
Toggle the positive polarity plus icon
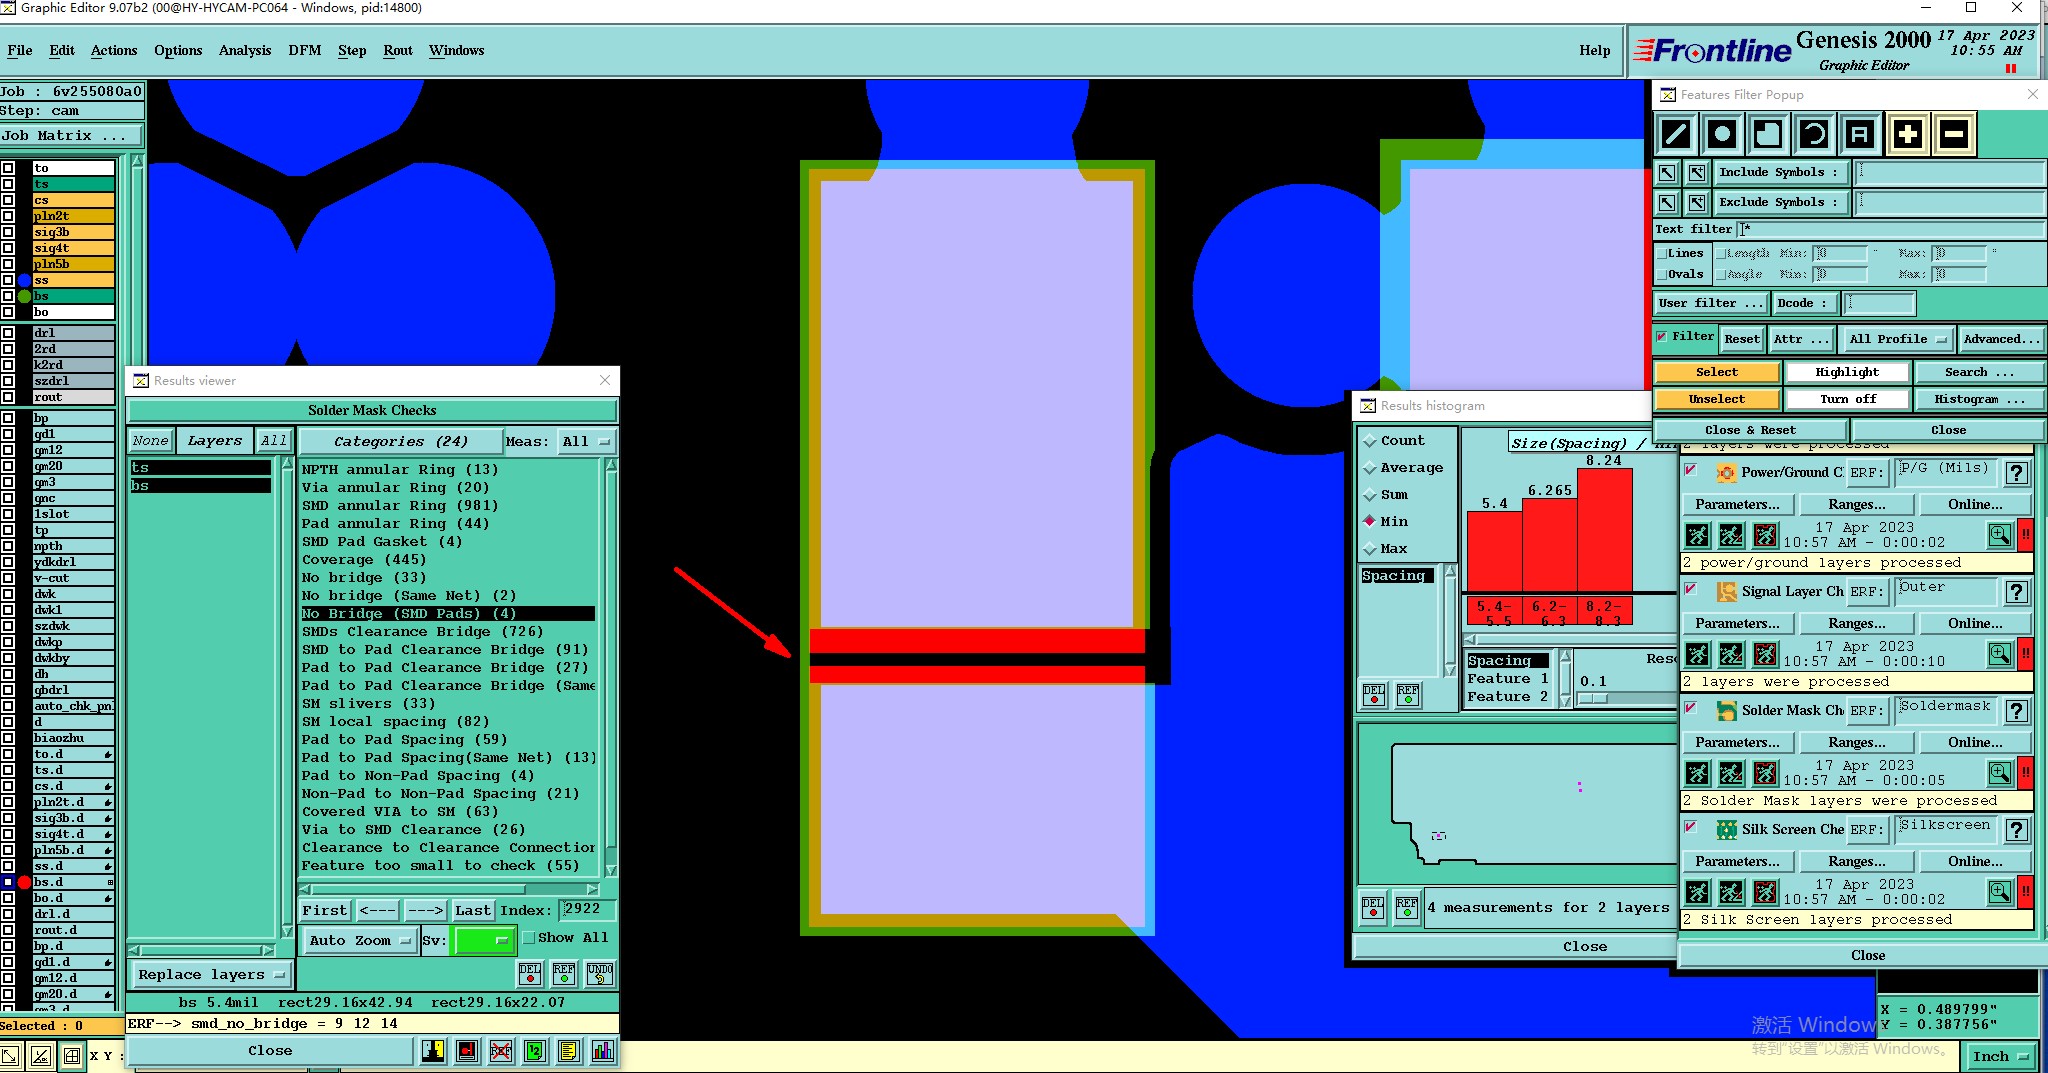[x=1908, y=134]
